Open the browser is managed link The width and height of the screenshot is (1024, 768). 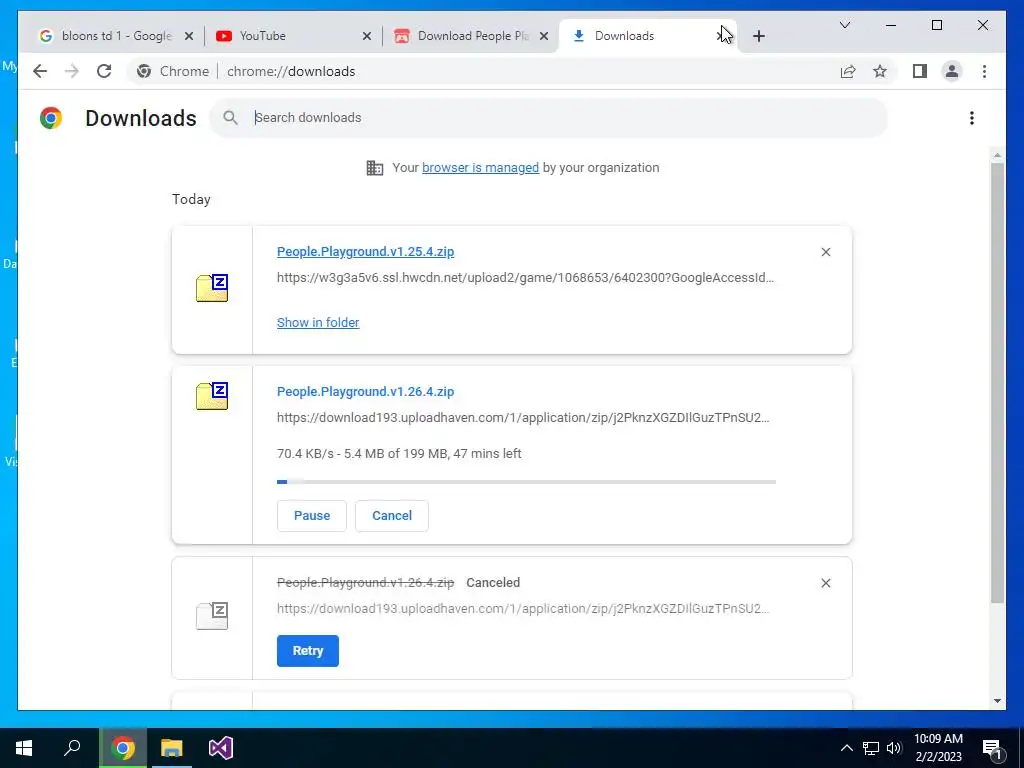(480, 168)
